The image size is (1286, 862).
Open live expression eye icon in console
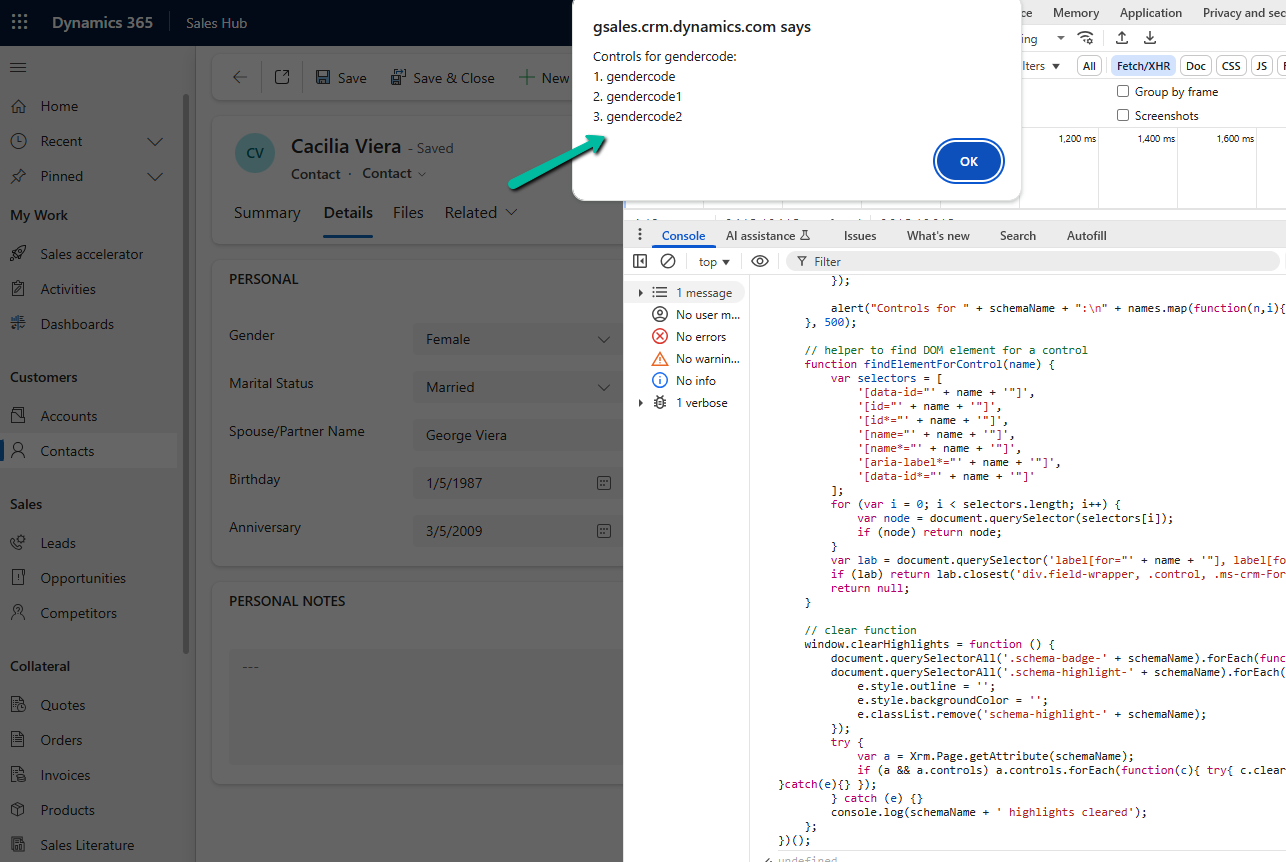pos(760,261)
